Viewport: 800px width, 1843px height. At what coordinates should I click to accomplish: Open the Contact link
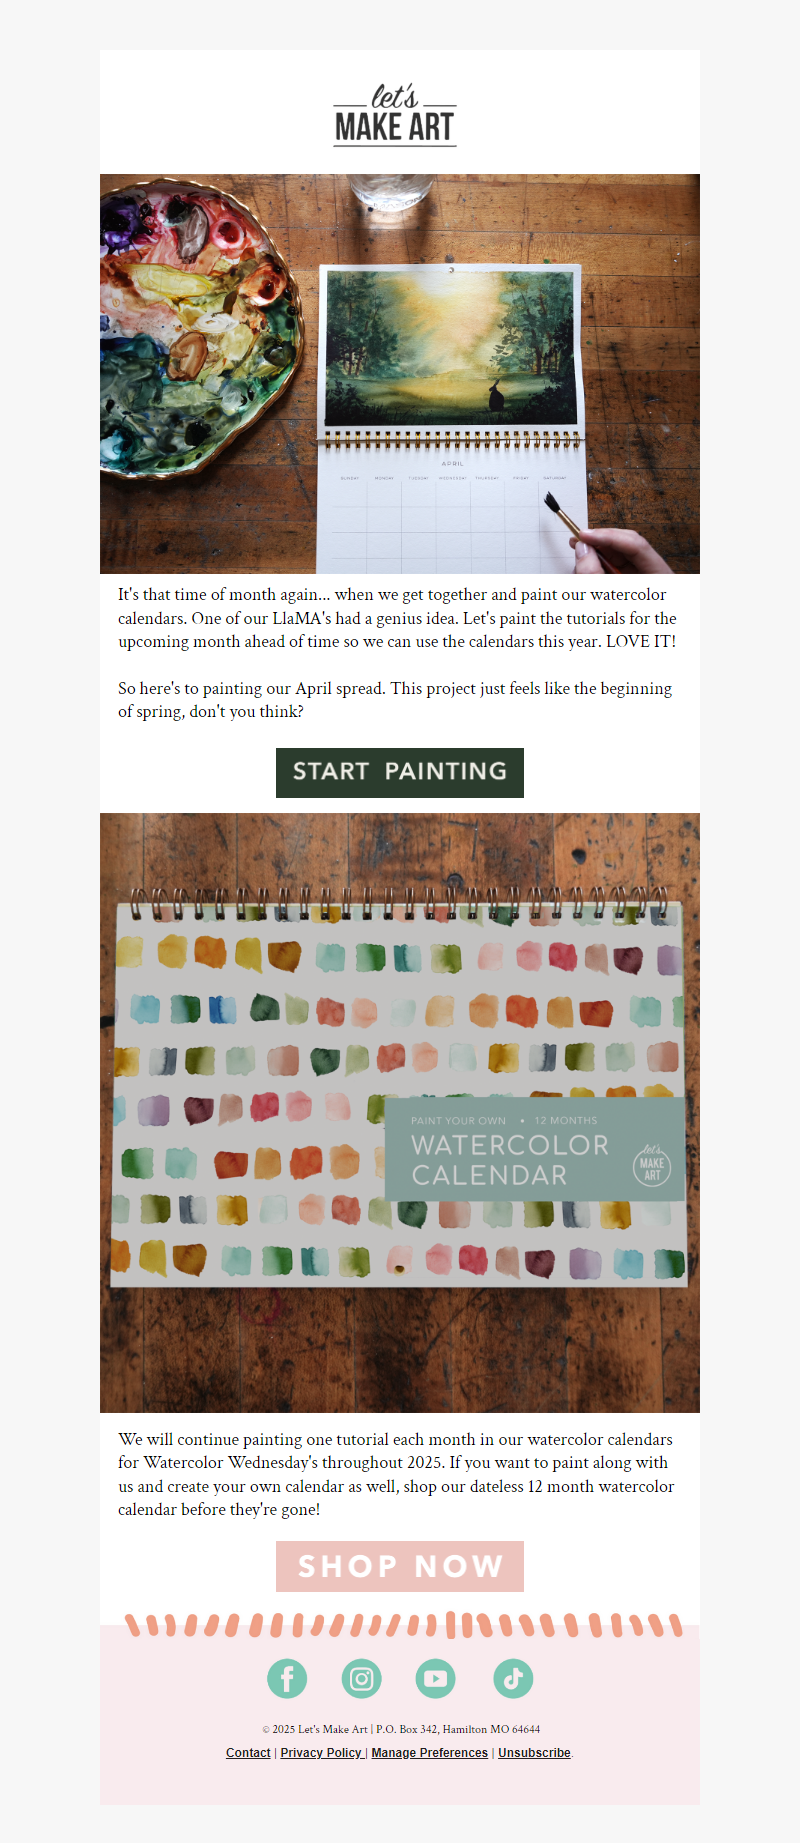[248, 1753]
